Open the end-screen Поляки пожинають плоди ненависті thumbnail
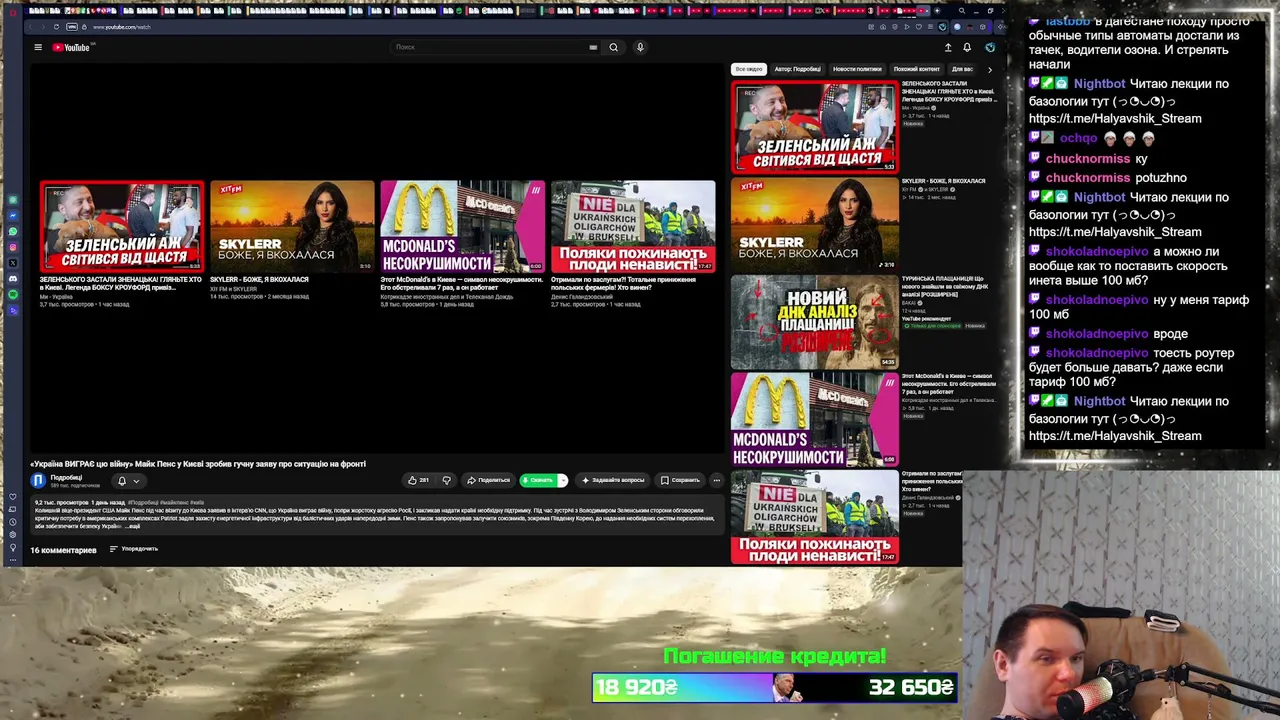Viewport: 1280px width, 720px height. 633,226
